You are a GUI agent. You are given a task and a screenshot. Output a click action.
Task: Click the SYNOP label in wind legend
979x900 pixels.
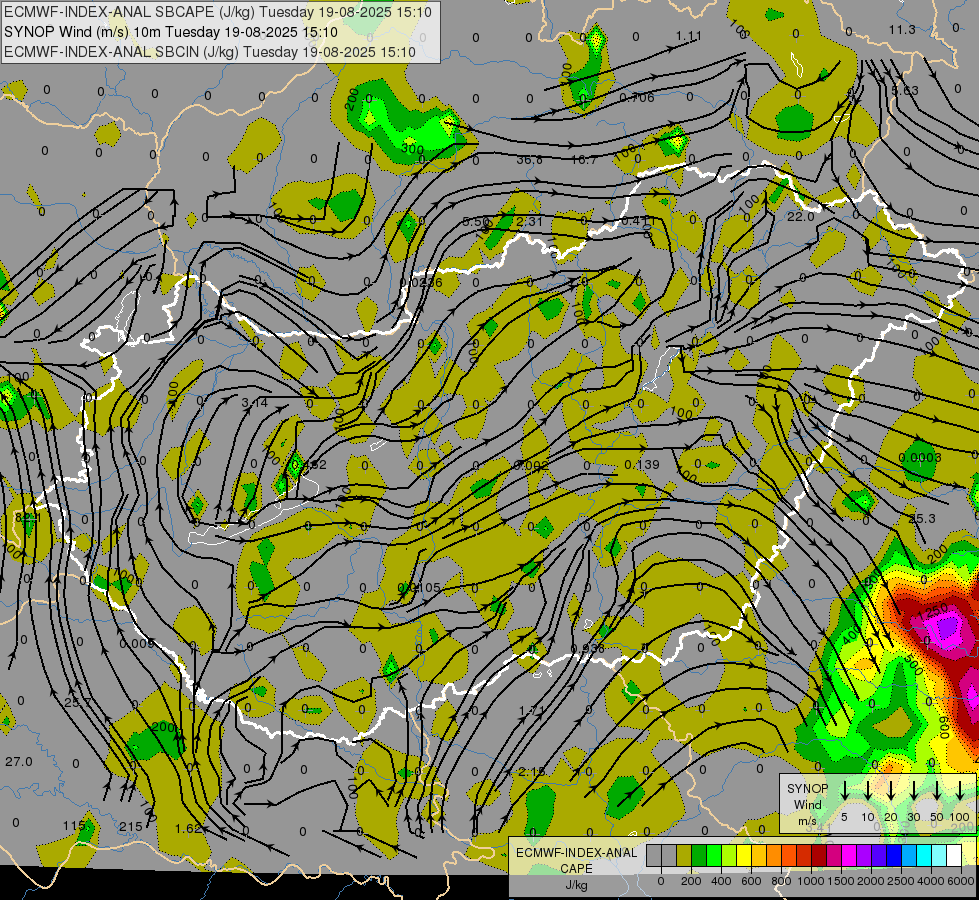pos(807,789)
